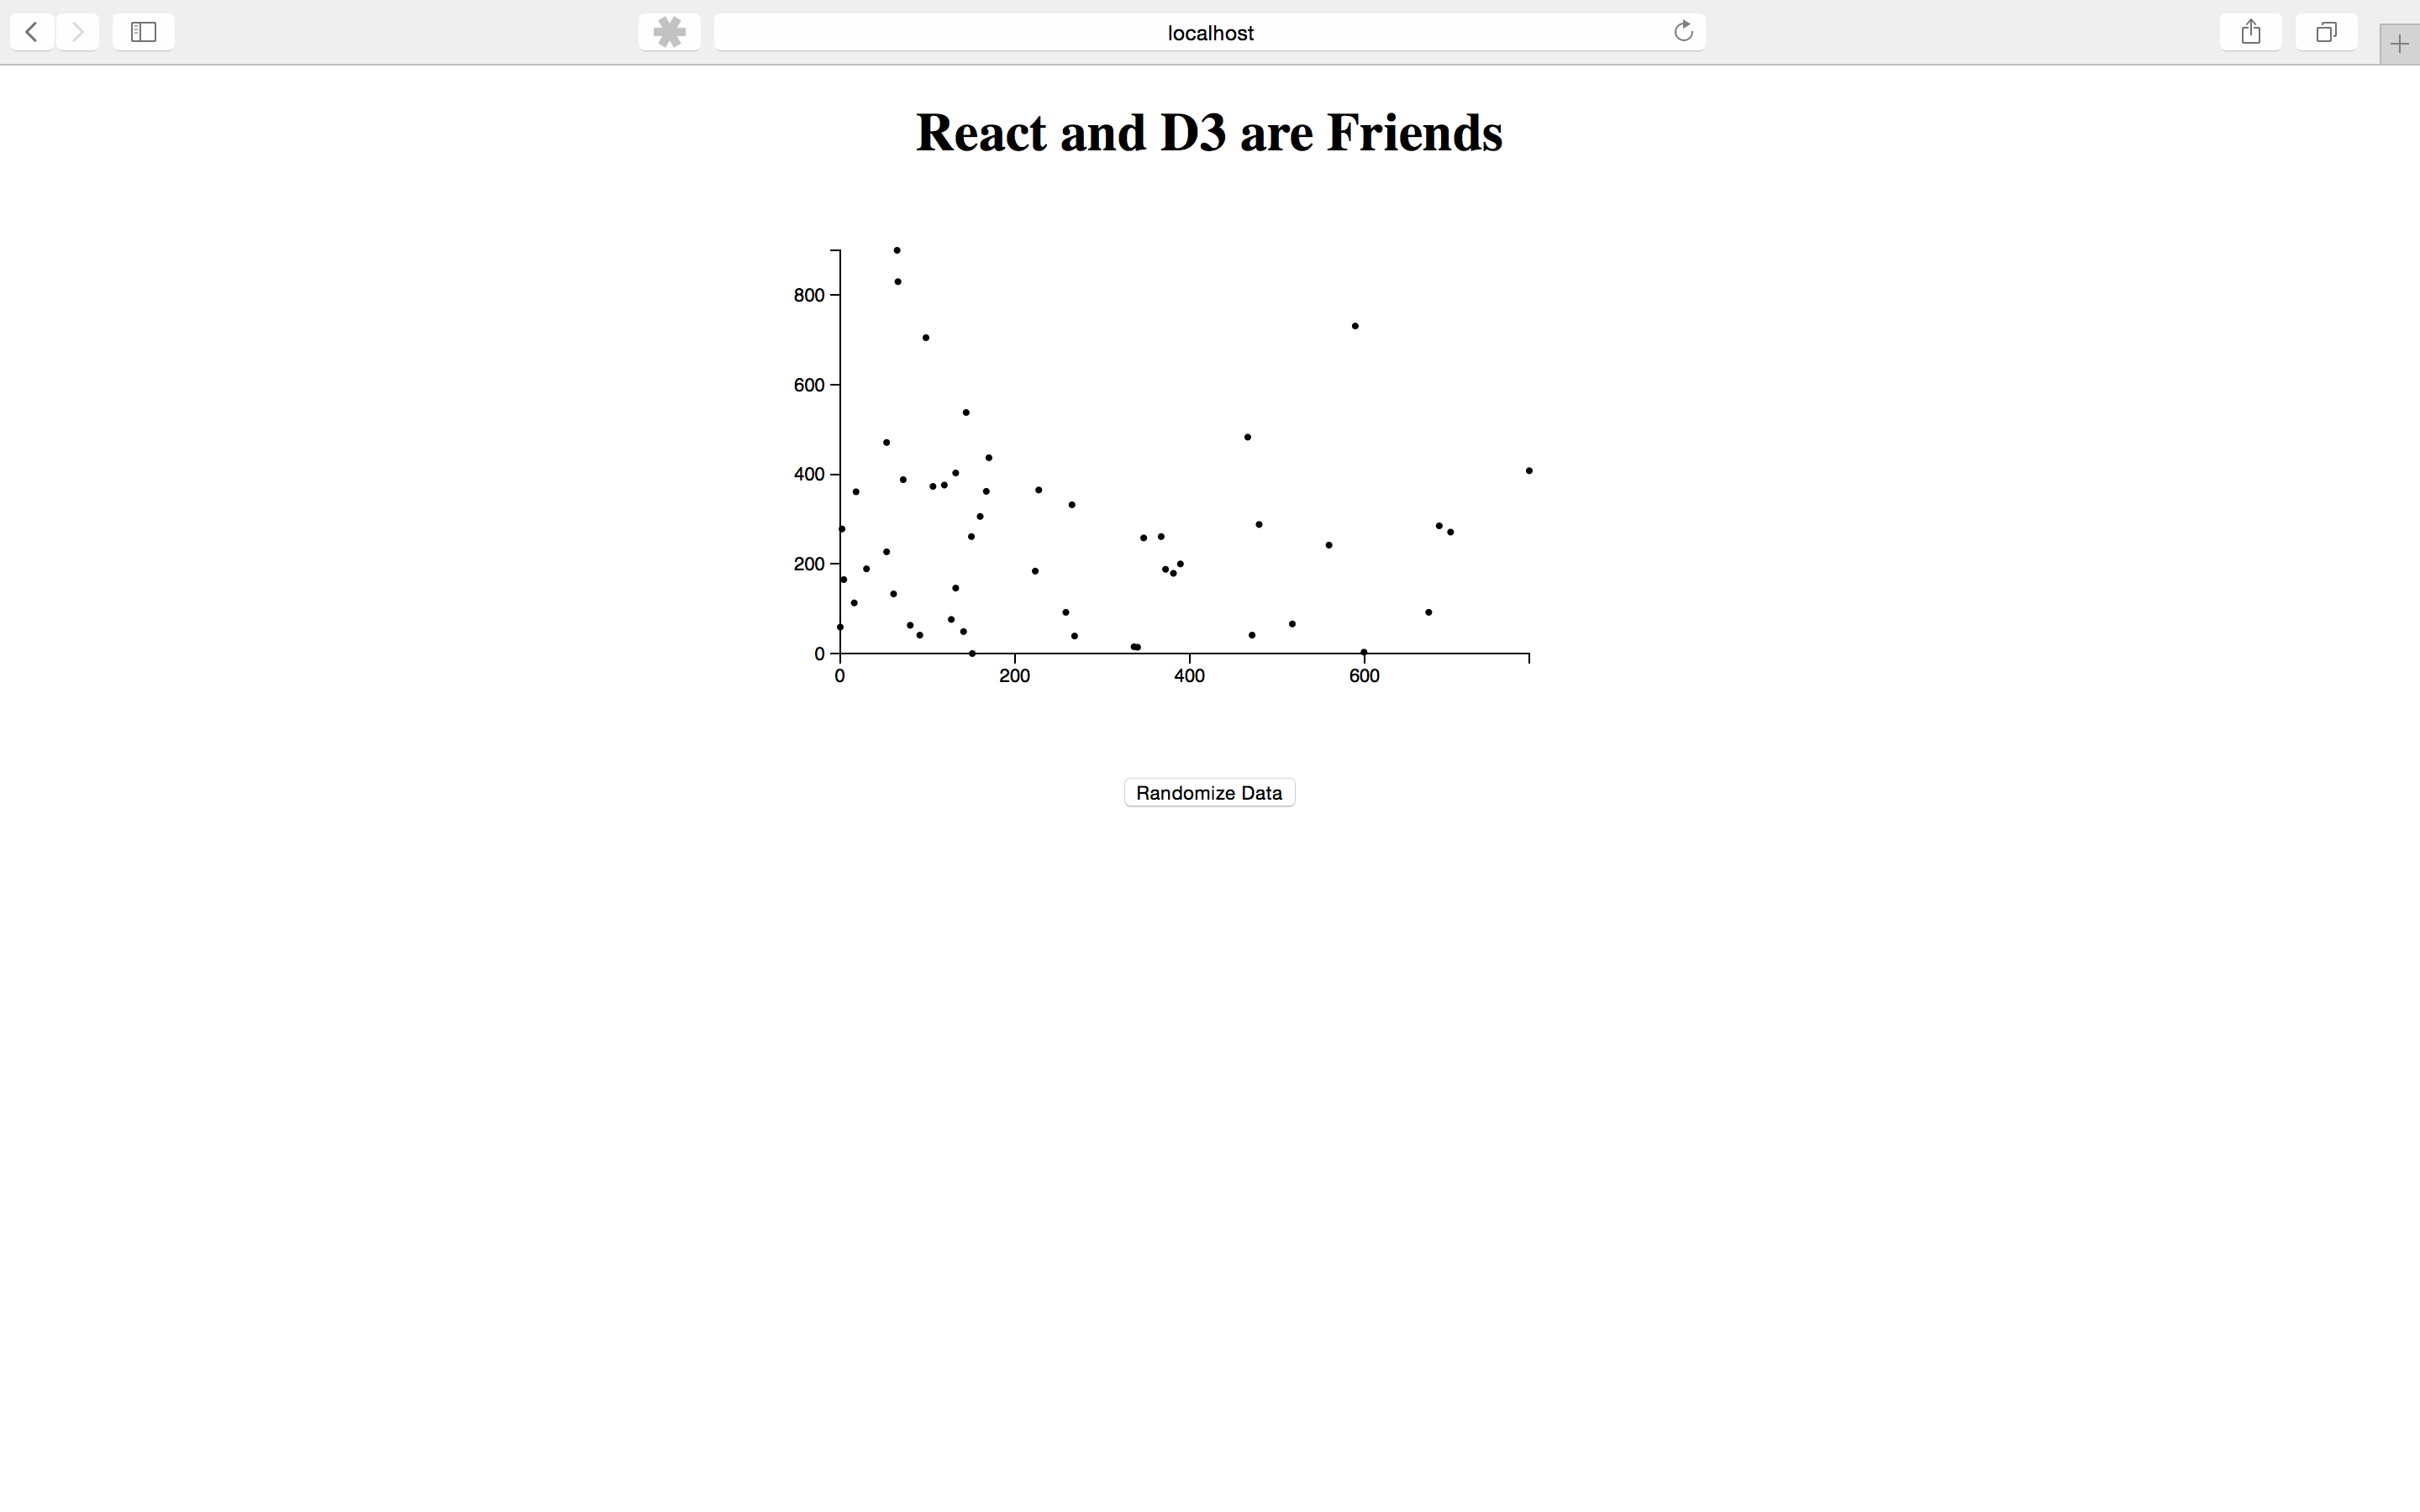Image resolution: width=2420 pixels, height=1512 pixels.
Task: Click the topmost scatter point near 900
Action: [x=897, y=250]
